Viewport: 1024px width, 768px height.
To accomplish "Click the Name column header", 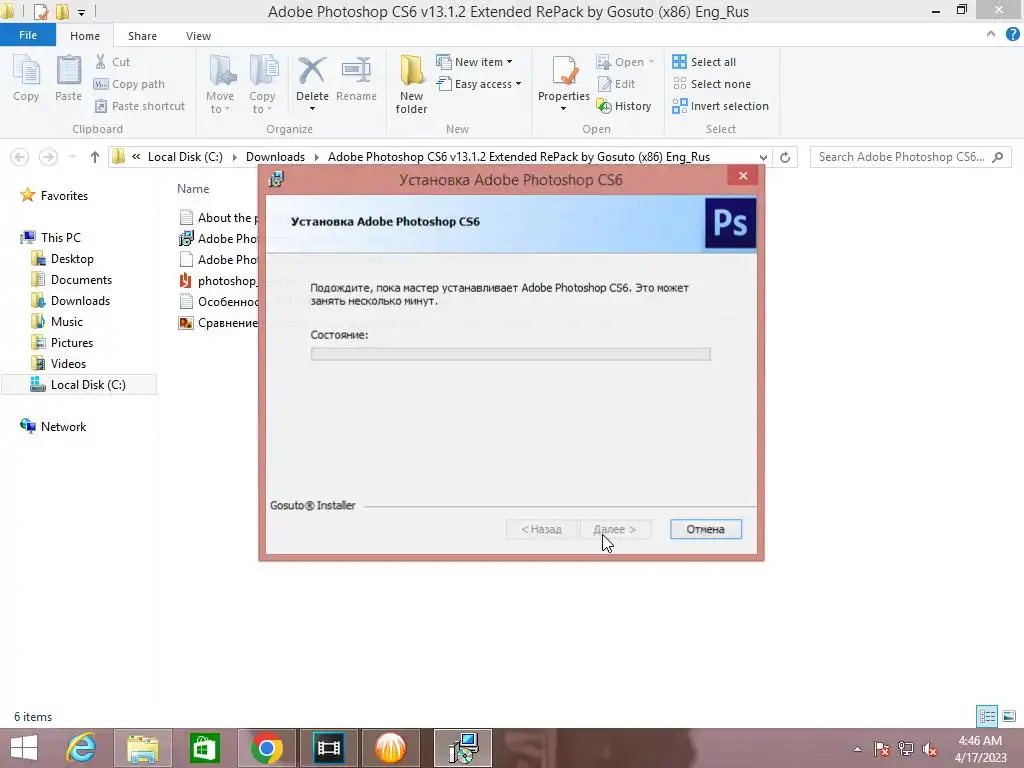I will (x=193, y=189).
